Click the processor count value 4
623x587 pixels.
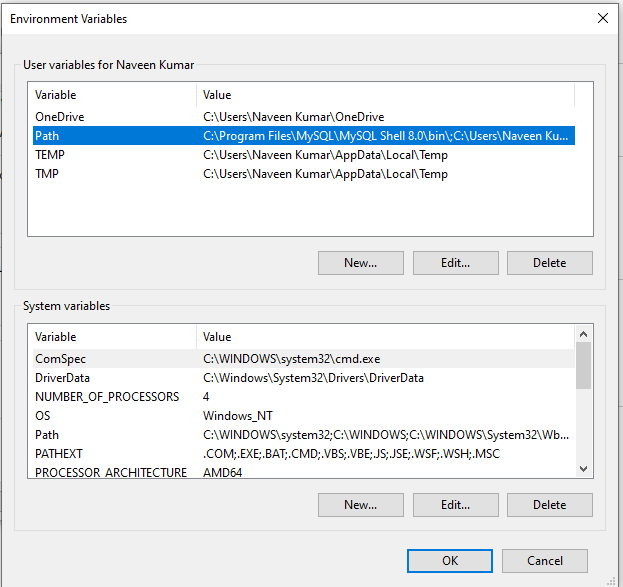click(206, 397)
